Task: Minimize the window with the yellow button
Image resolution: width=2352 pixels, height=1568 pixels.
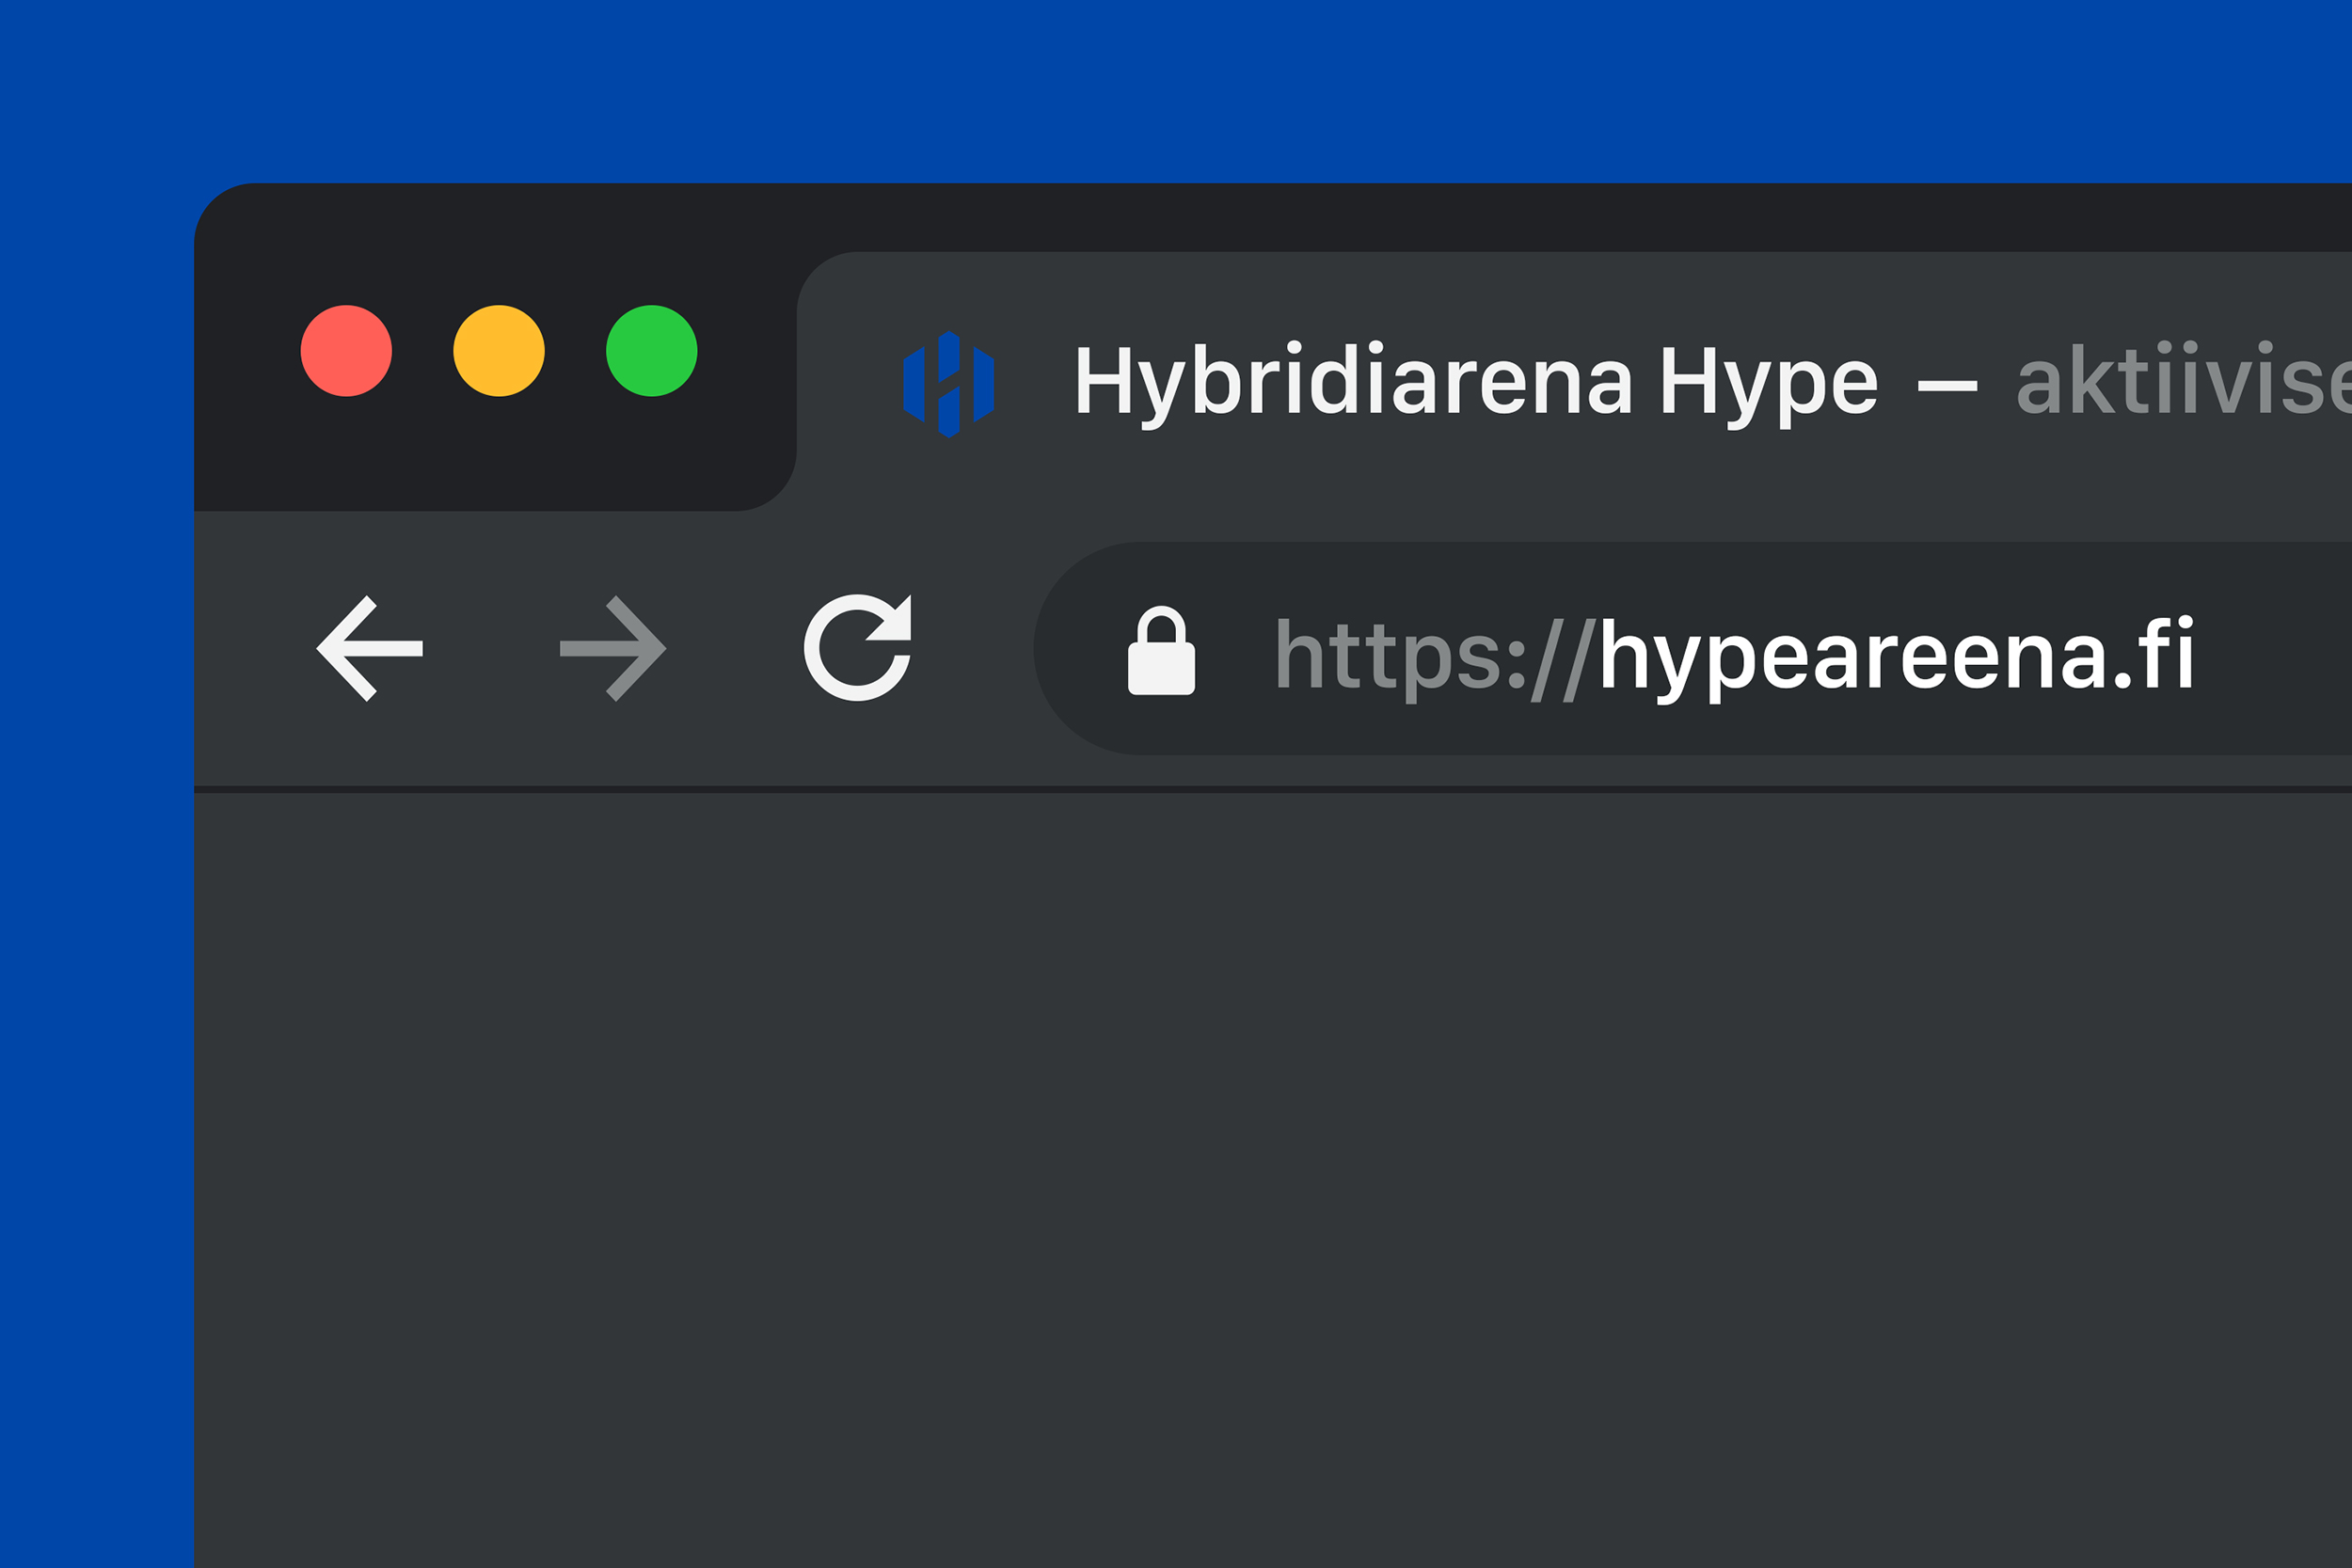Action: pos(499,351)
